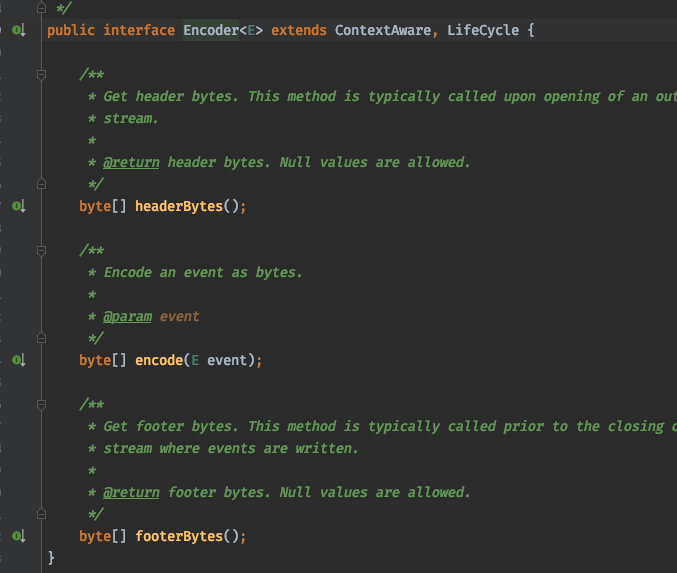Click 'byte' return type of headerBytes
The image size is (677, 573).
pos(95,206)
